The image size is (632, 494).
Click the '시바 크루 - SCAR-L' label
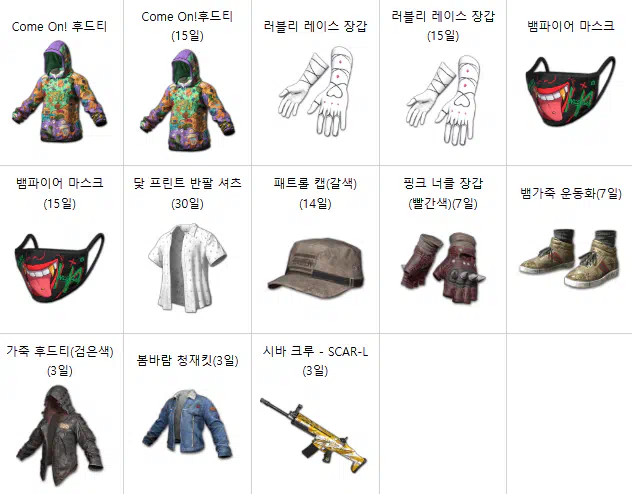(x=315, y=352)
